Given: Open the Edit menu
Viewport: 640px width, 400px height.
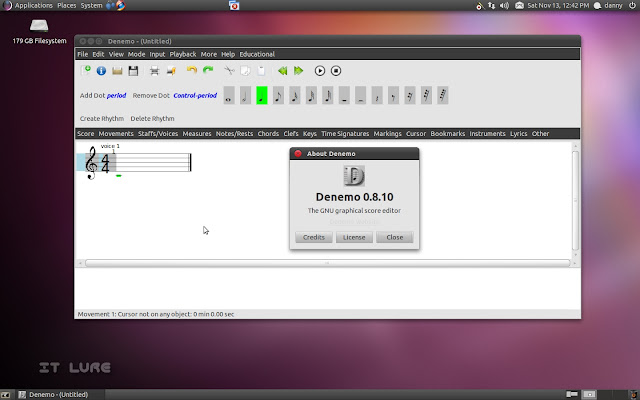Looking at the screenshot, I should (98, 54).
